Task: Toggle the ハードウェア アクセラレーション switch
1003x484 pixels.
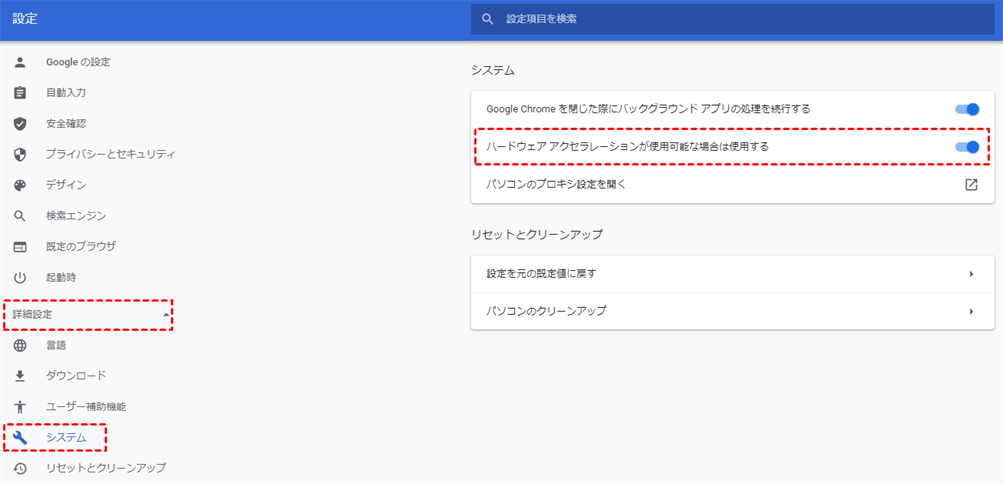Action: [x=967, y=147]
